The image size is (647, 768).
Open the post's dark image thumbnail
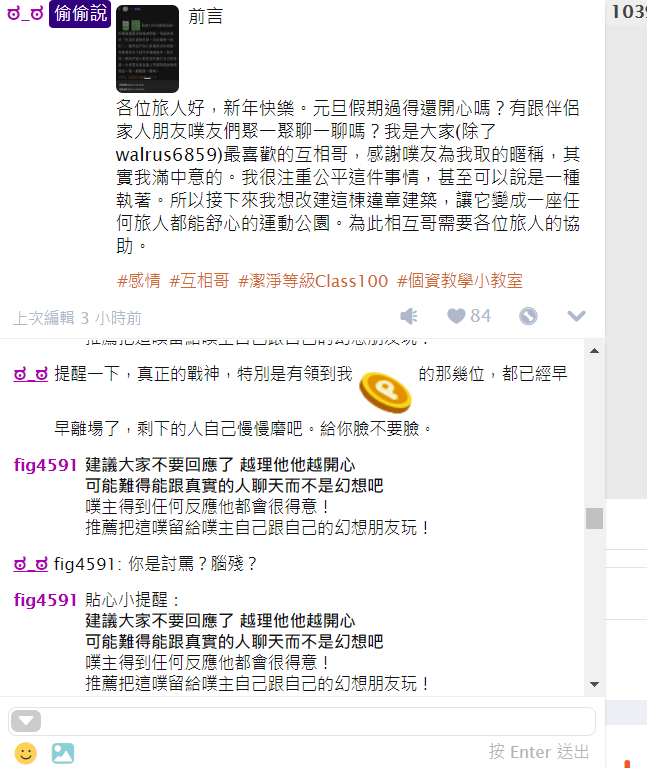[147, 48]
